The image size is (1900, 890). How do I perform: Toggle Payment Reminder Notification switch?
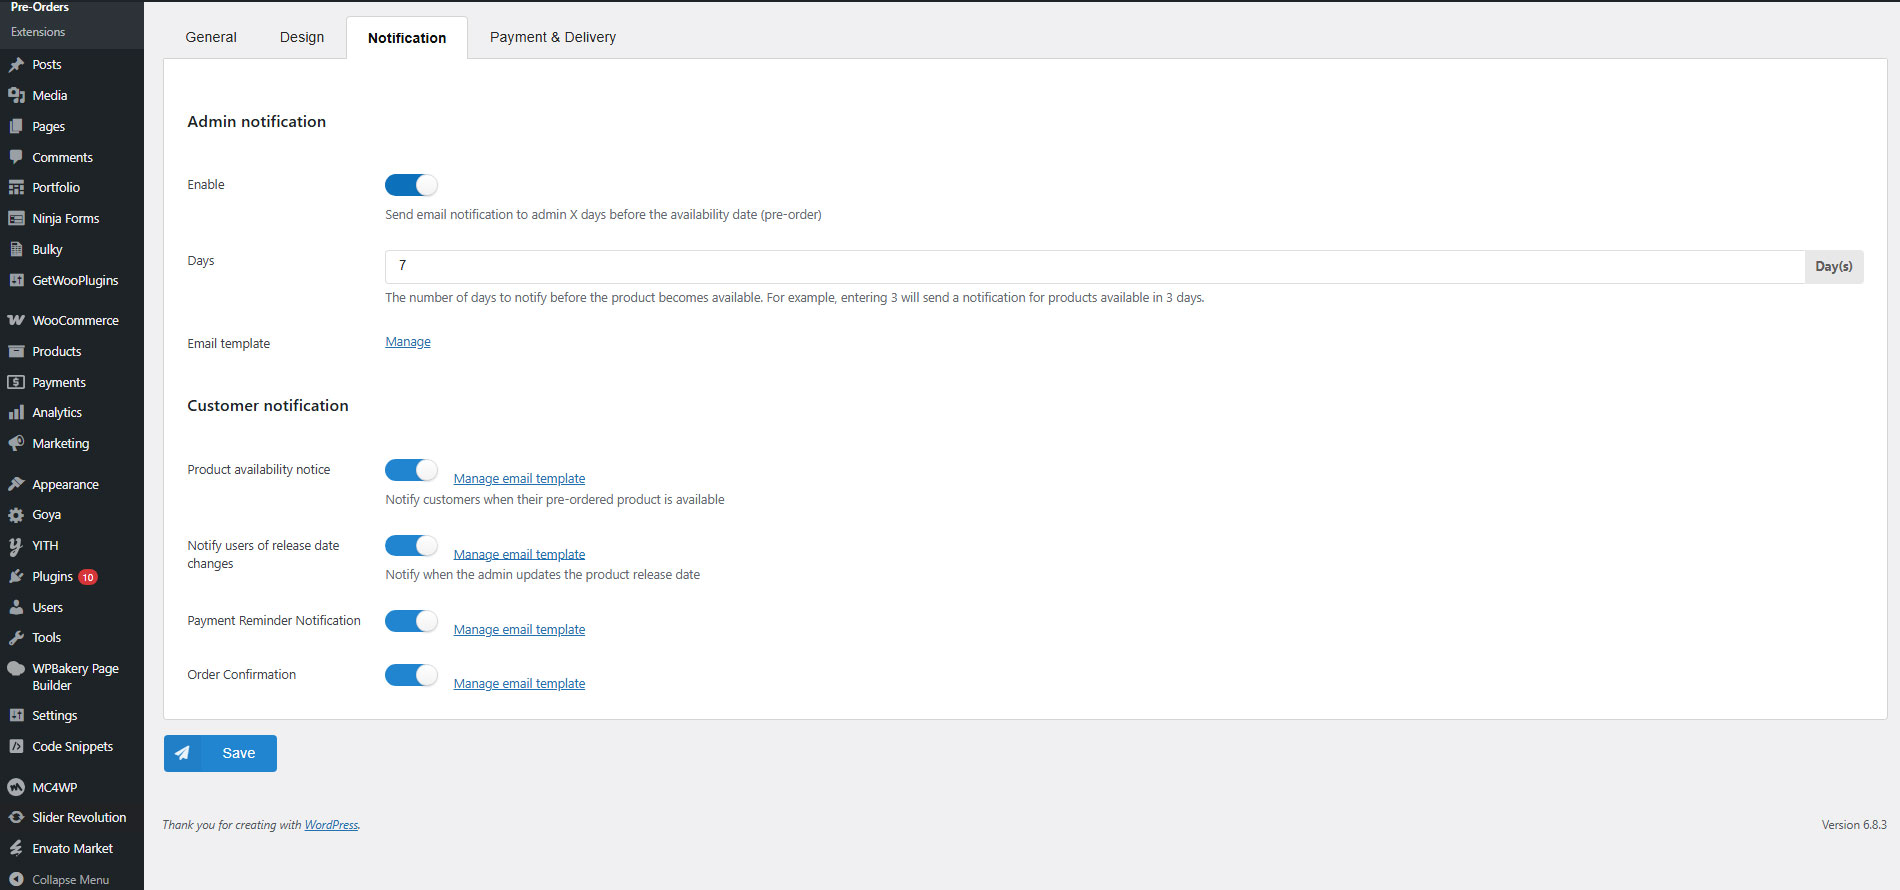[x=411, y=621]
